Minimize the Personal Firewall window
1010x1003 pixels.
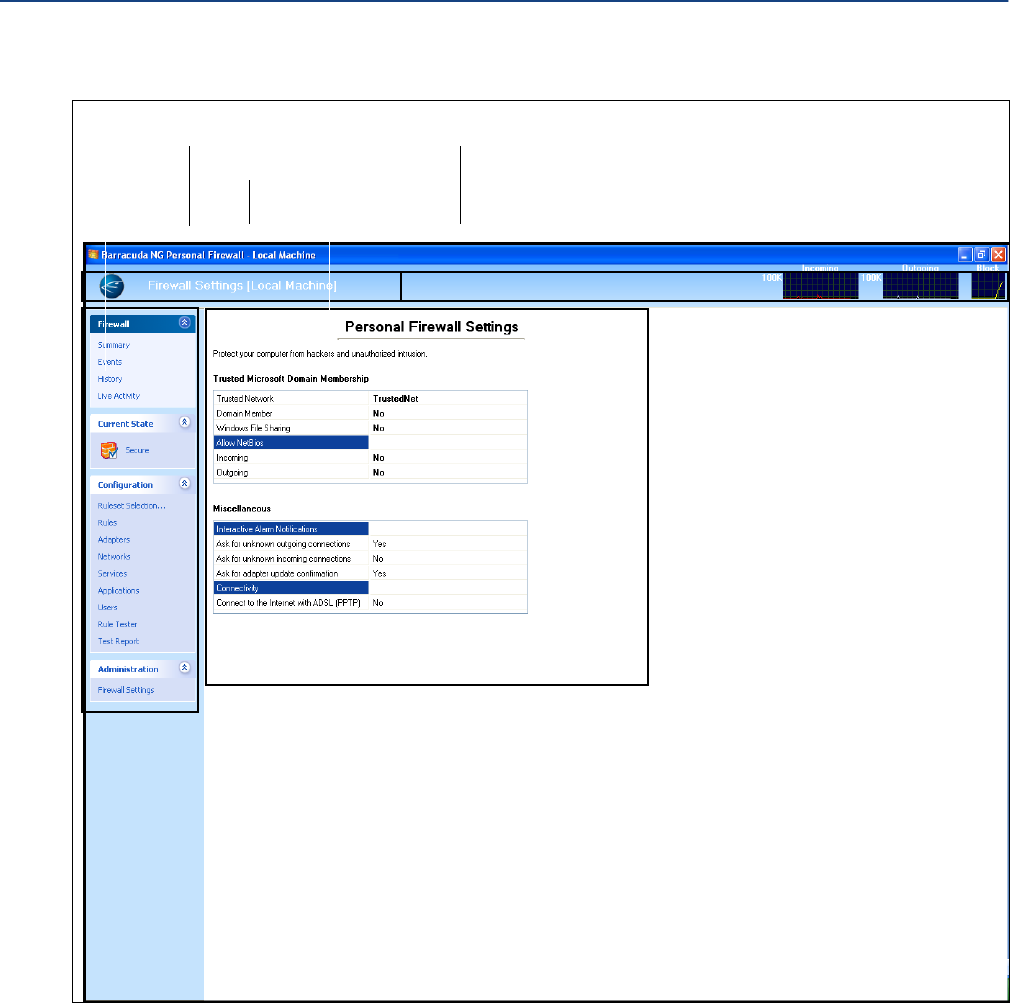click(964, 254)
